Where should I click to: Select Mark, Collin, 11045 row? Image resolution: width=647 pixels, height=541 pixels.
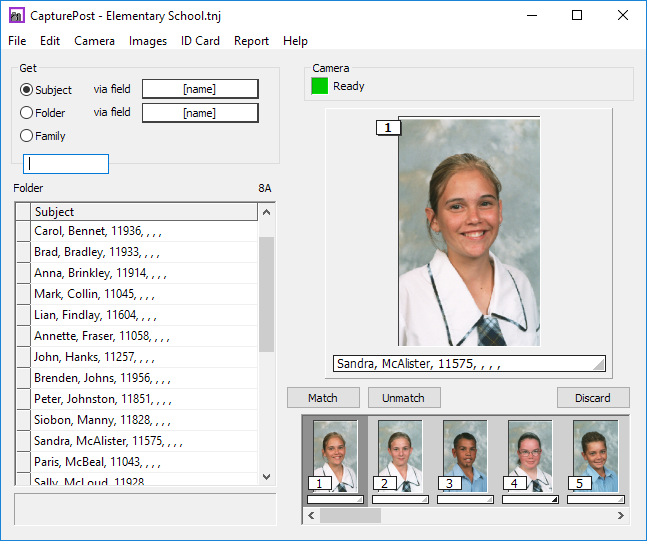click(x=144, y=294)
